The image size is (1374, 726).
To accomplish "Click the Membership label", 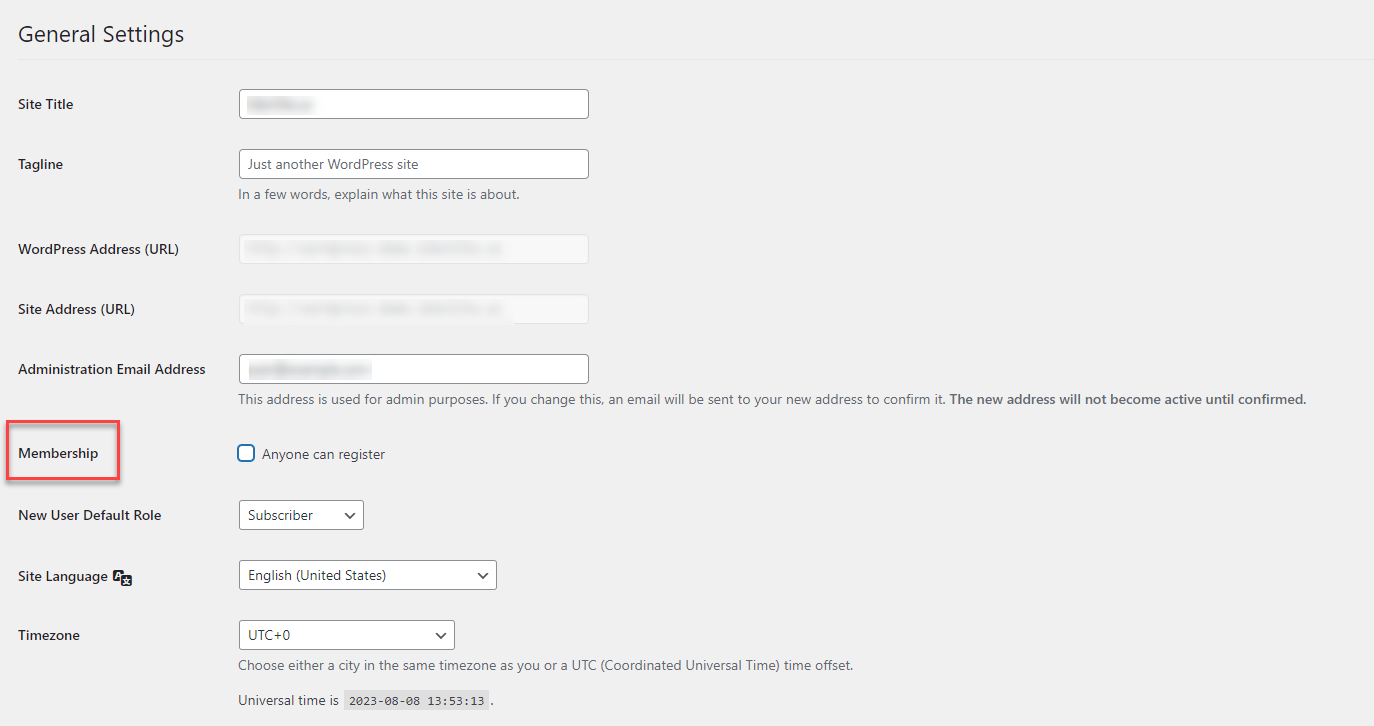I will [58, 453].
